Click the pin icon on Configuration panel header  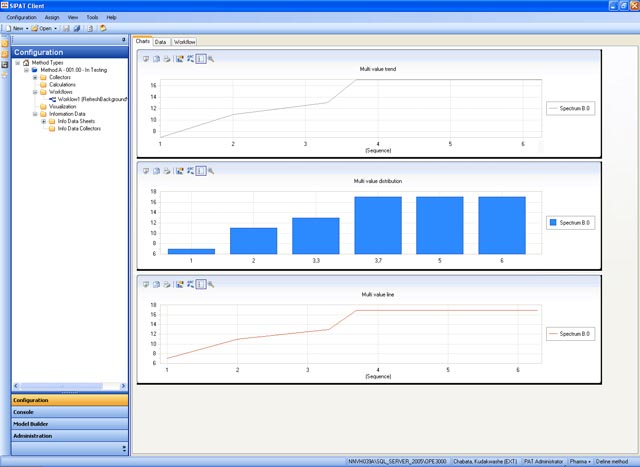123,40
